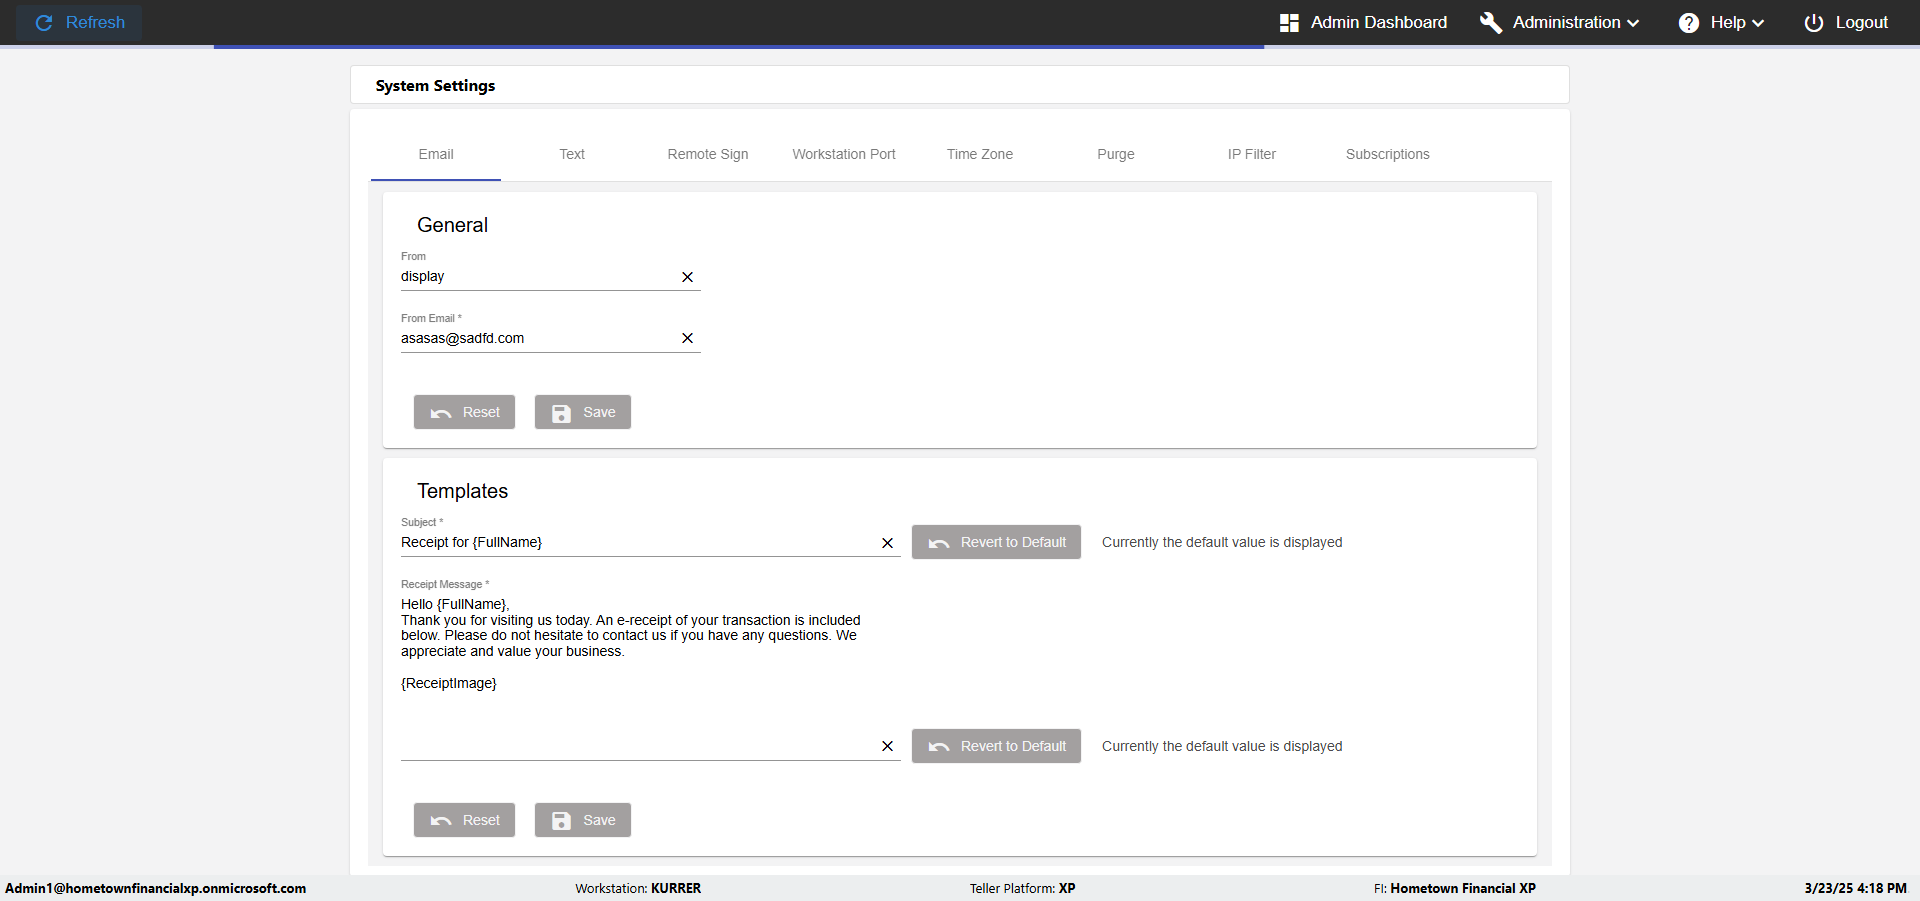Click the Help question mark icon

[x=1689, y=22]
